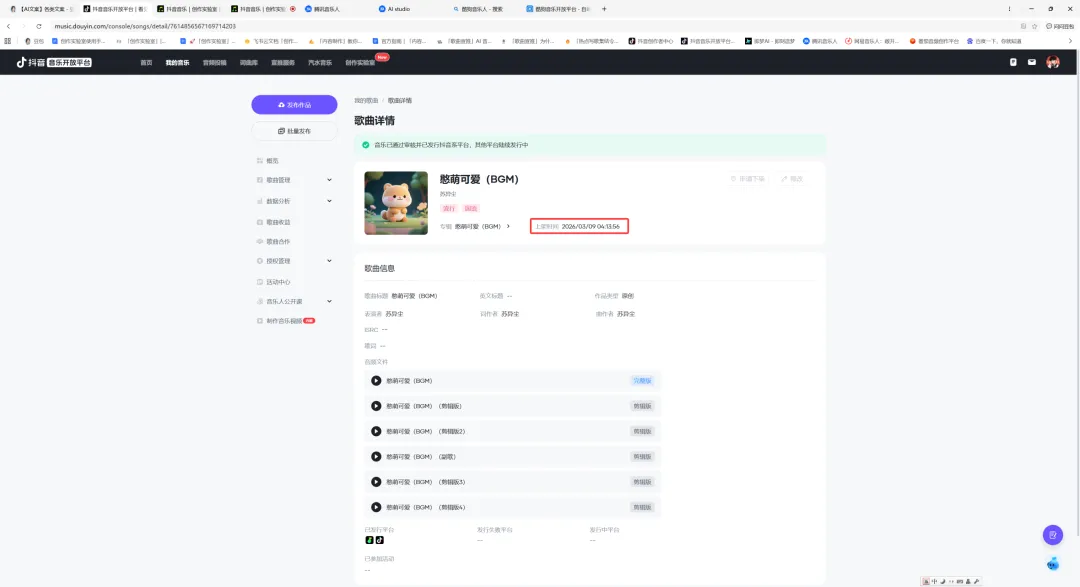Play the 憨萌可爱（BGM）完整版 track

[x=377, y=381]
